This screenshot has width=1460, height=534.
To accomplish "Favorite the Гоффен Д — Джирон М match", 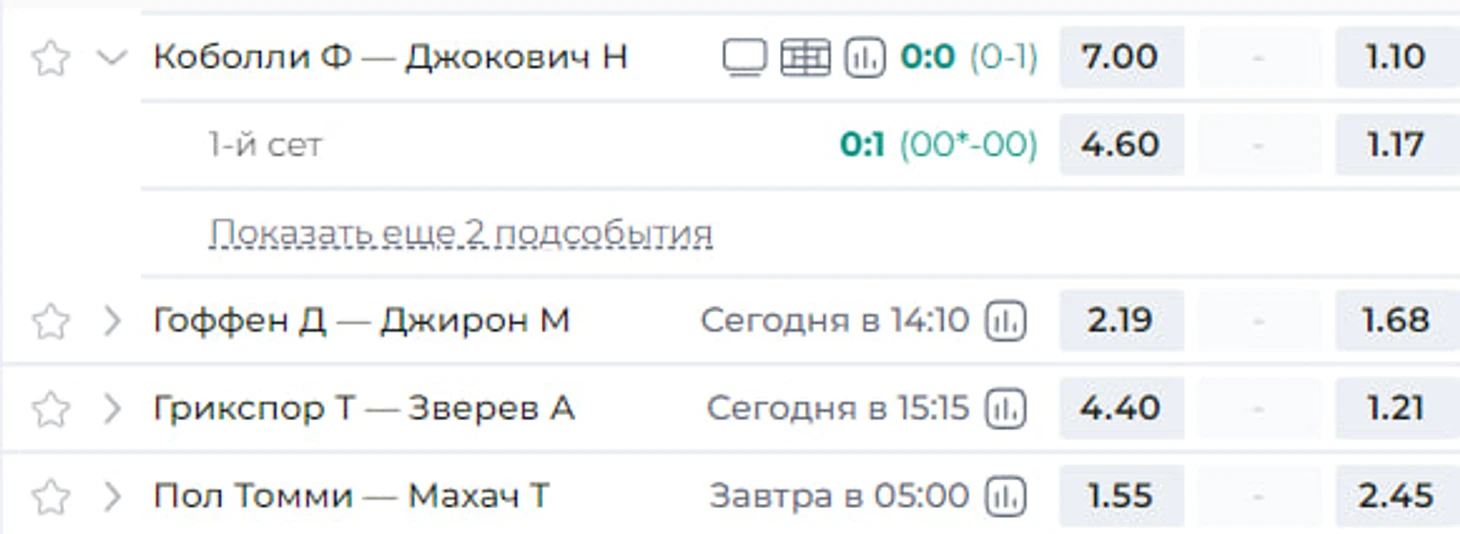I will [50, 322].
